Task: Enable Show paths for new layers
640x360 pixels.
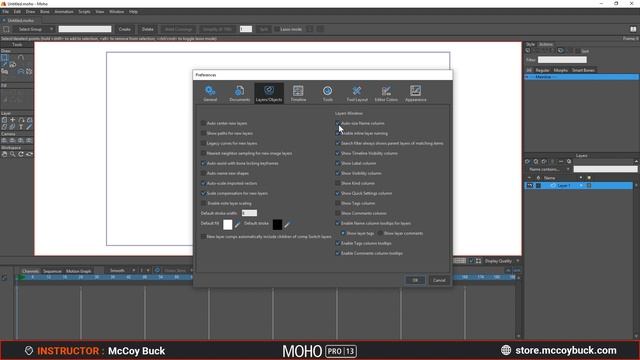Action: [x=203, y=133]
